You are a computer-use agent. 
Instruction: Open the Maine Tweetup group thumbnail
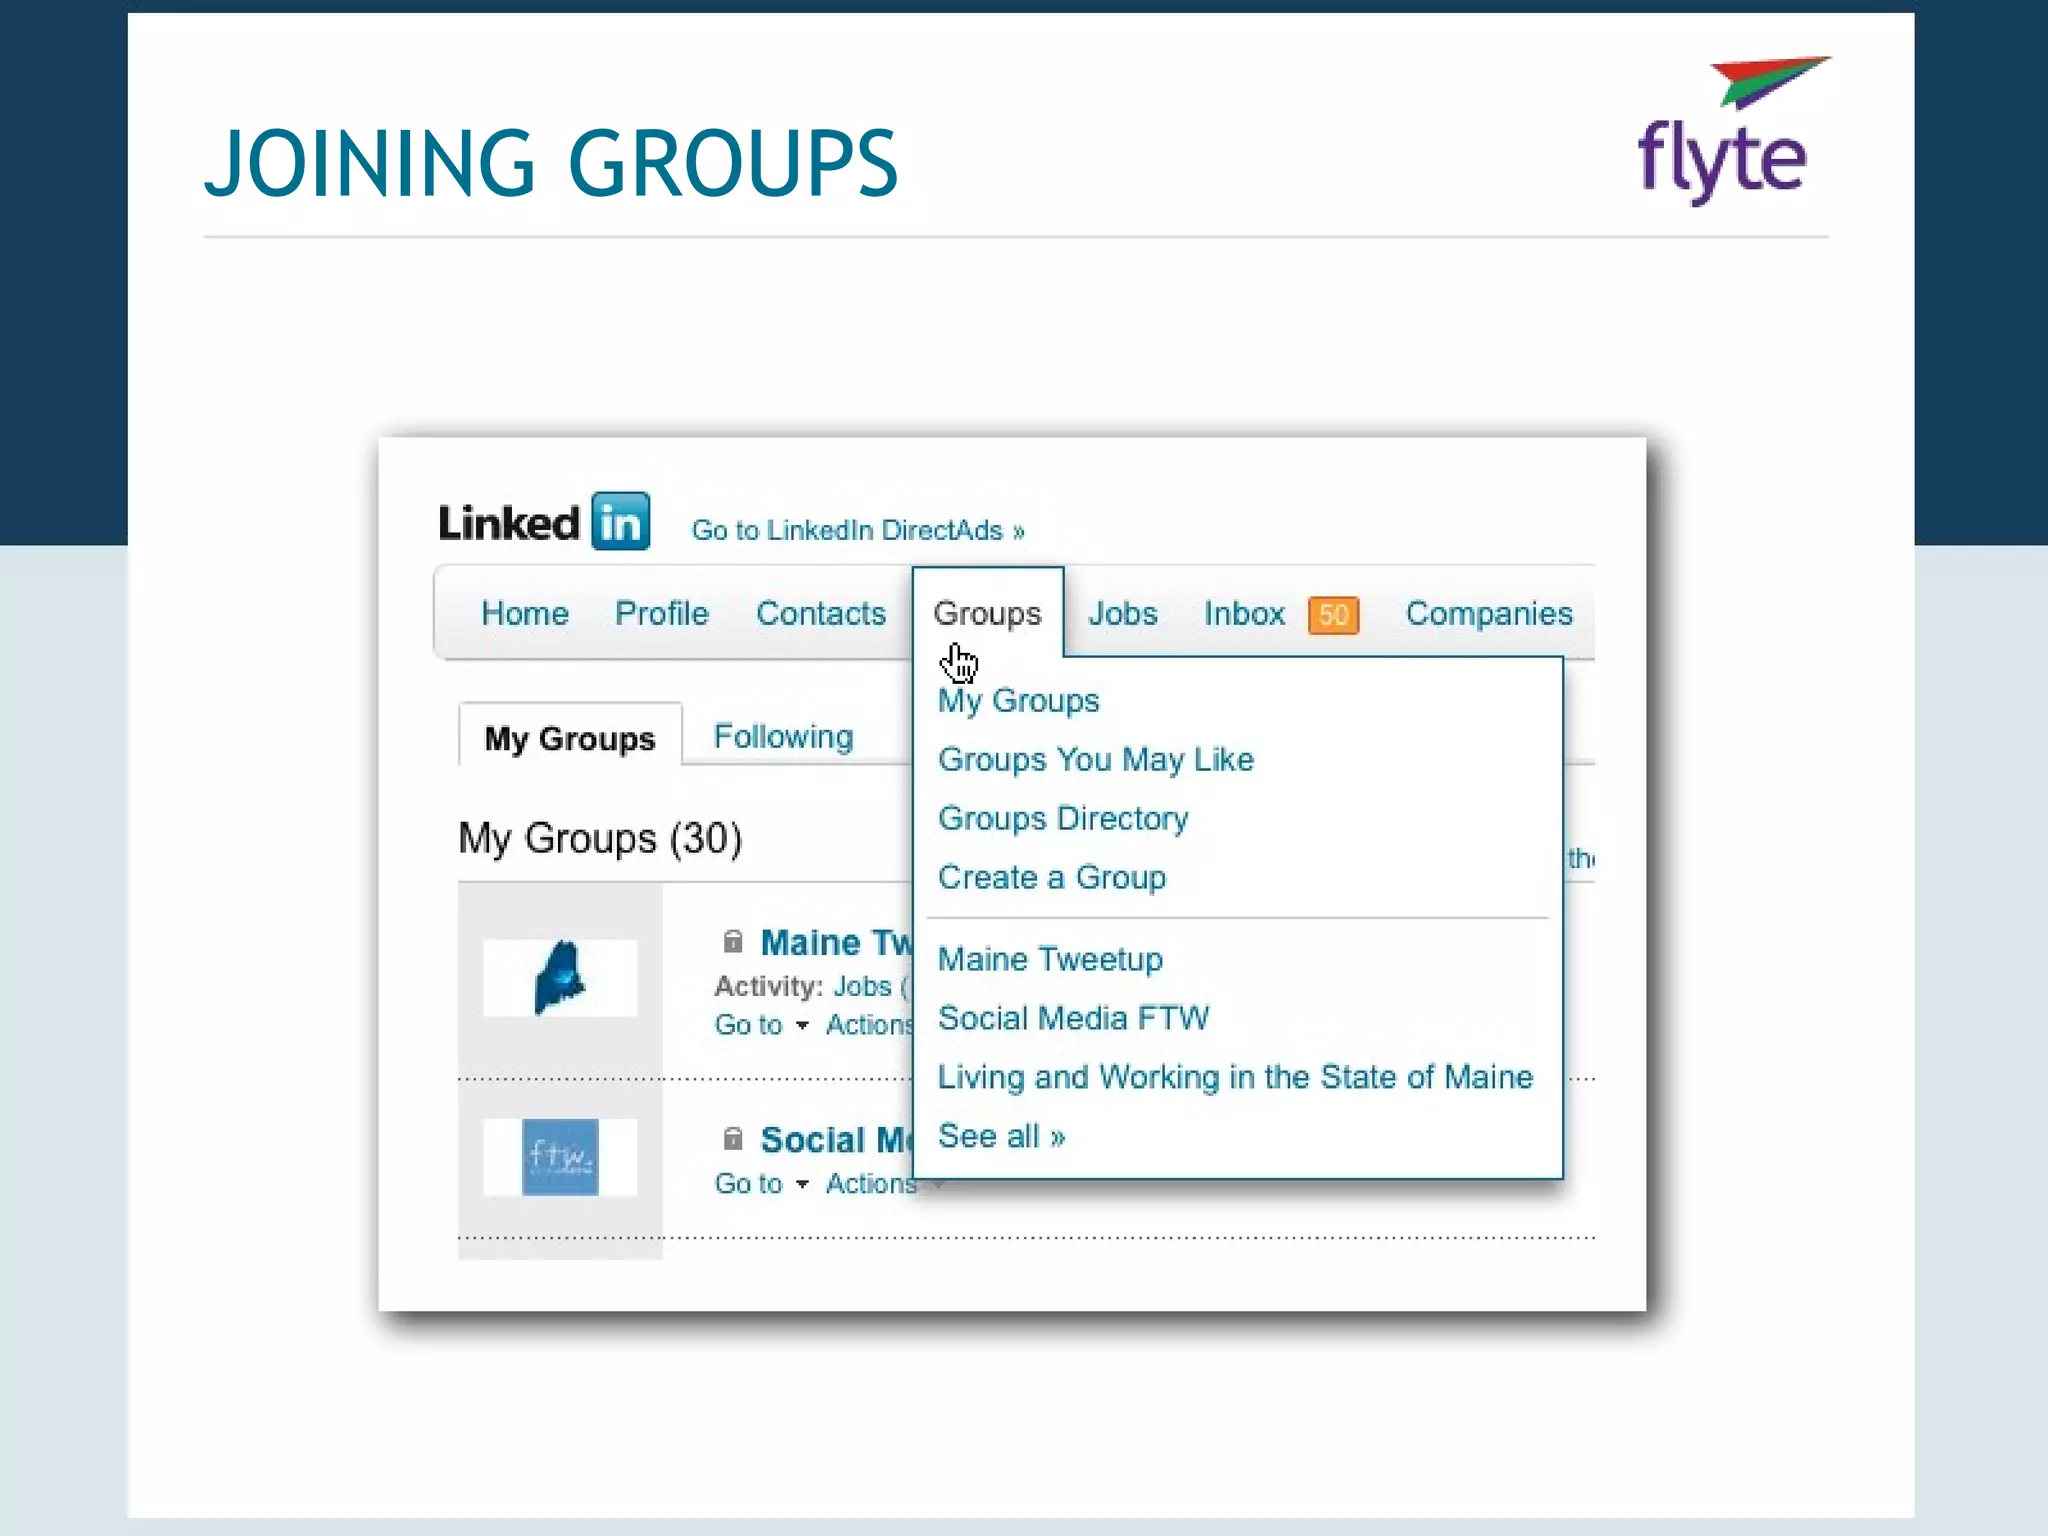pyautogui.click(x=560, y=977)
